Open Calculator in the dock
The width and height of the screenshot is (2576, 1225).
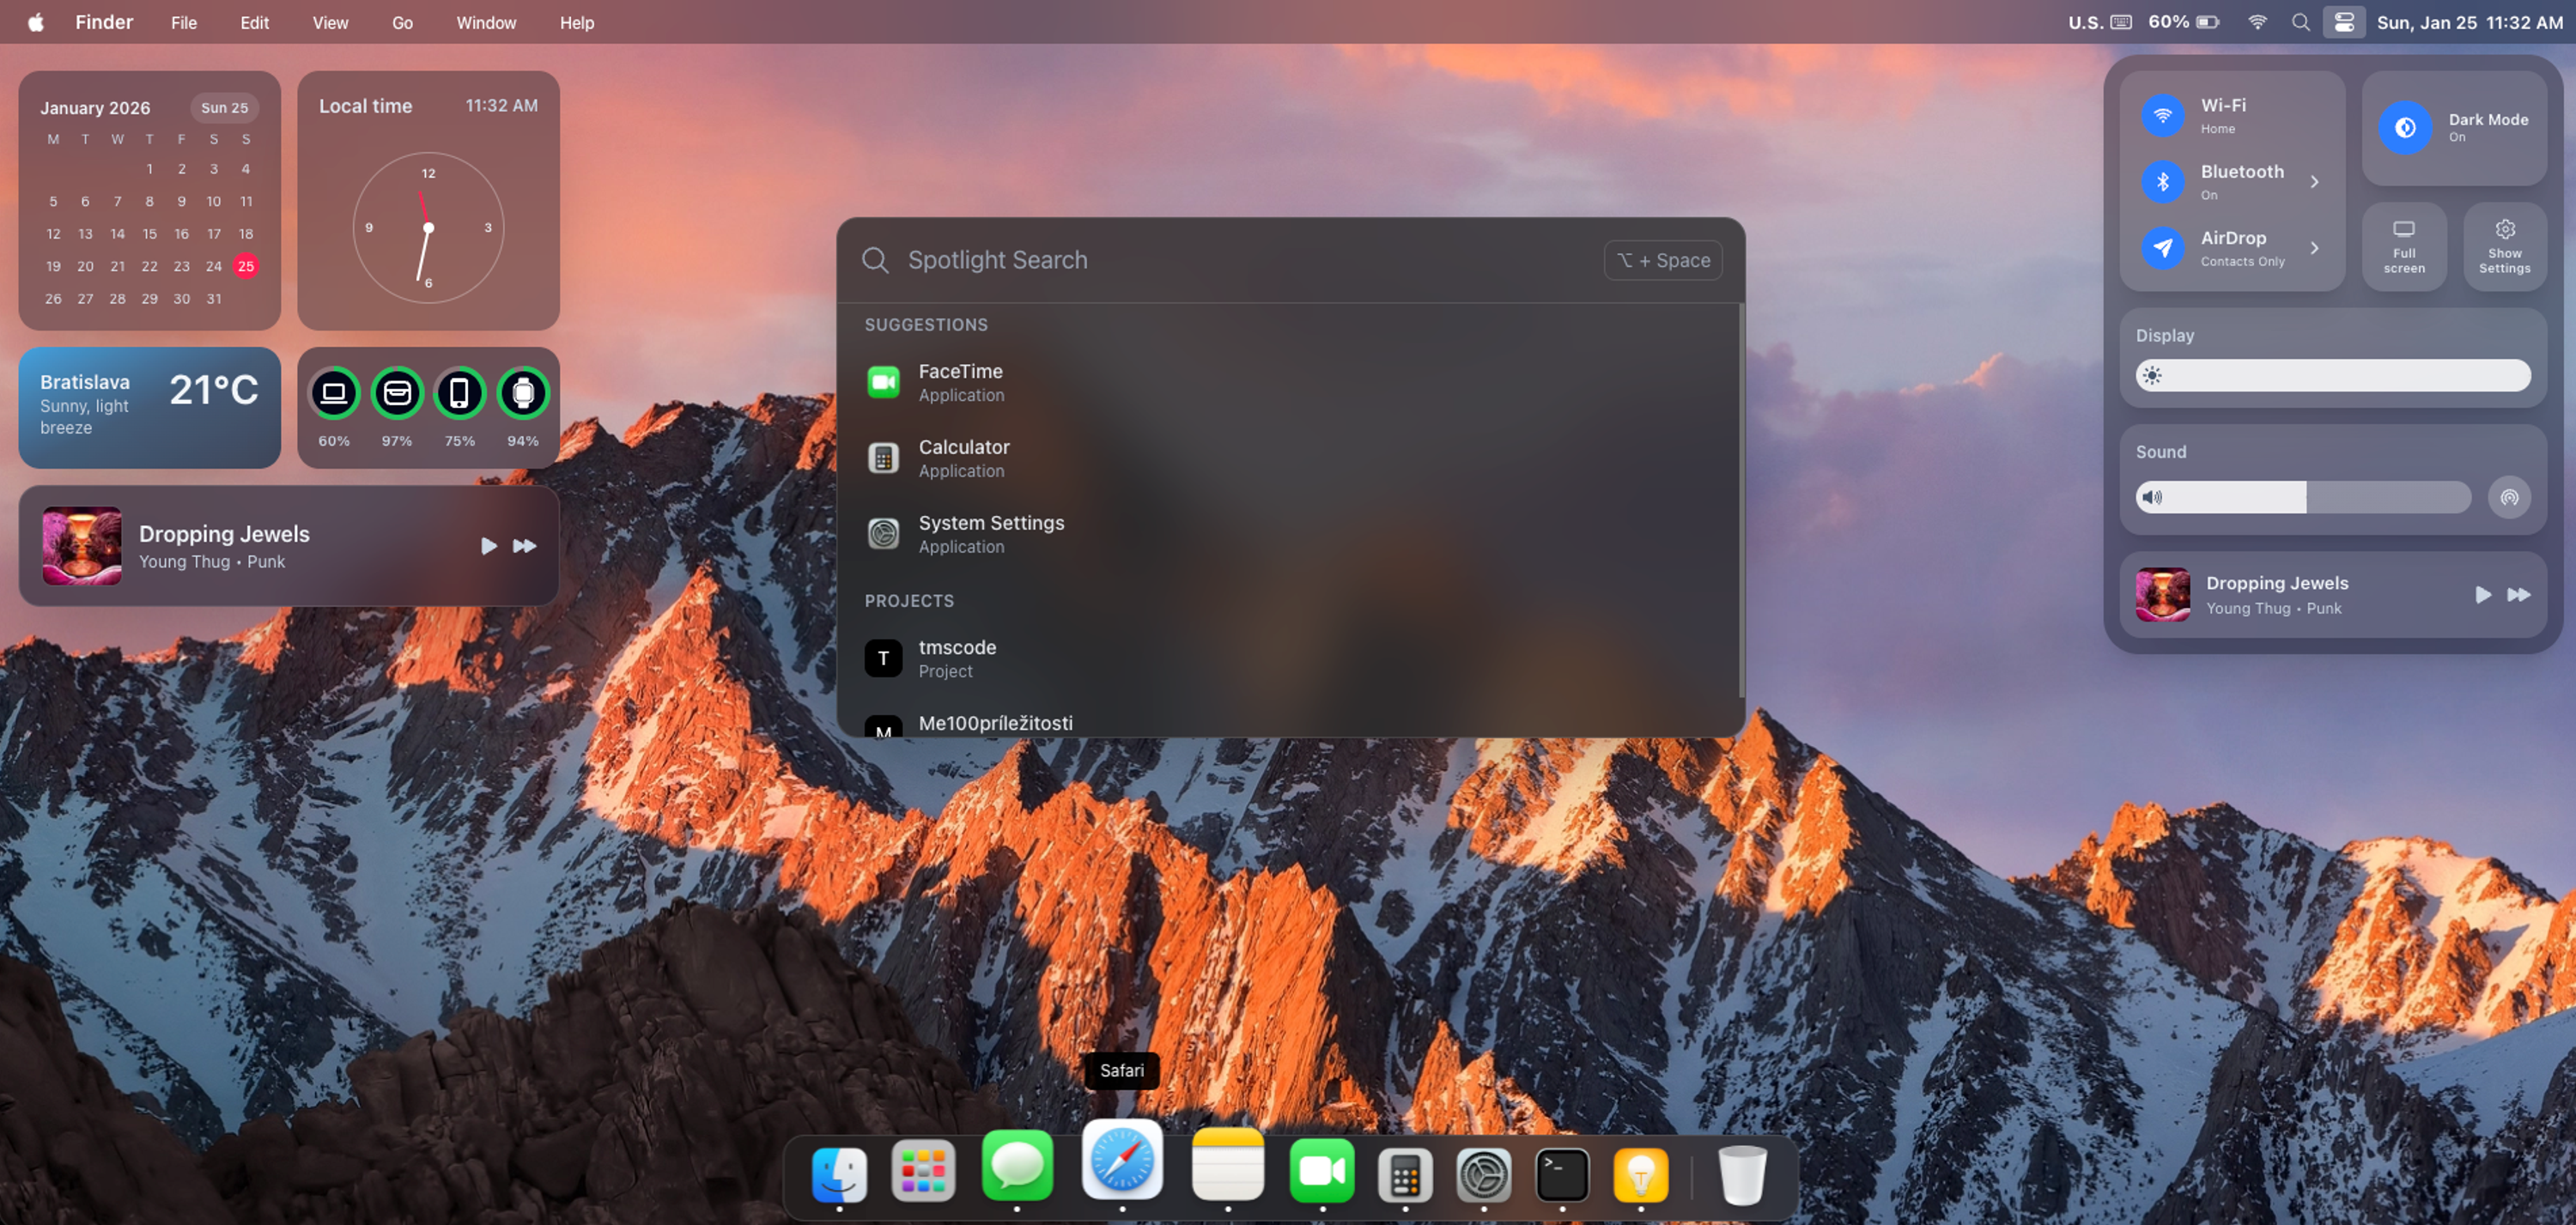1405,1175
